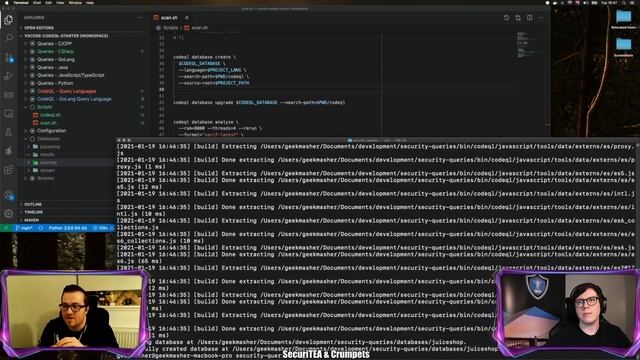Screen dimensions: 640x360
Task: Click the open changes icon in editor toolbar
Action: pyautogui.click(x=518, y=18)
